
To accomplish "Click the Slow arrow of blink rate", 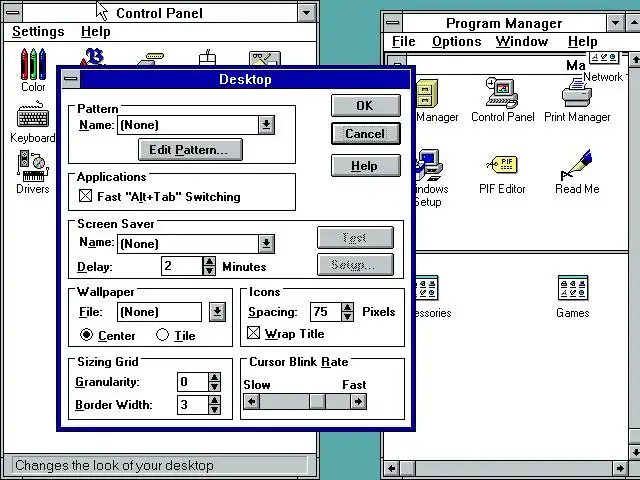I will 251,402.
